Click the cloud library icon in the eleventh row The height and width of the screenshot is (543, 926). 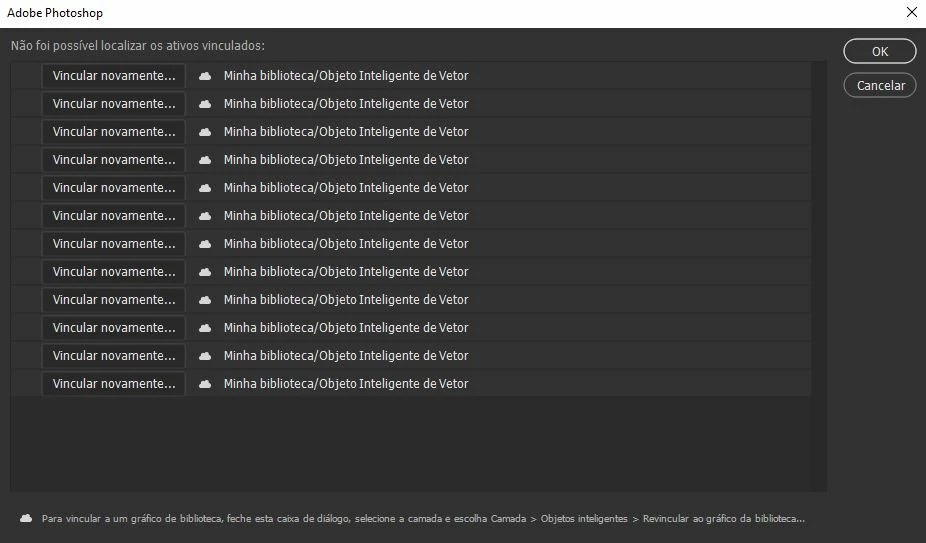205,356
